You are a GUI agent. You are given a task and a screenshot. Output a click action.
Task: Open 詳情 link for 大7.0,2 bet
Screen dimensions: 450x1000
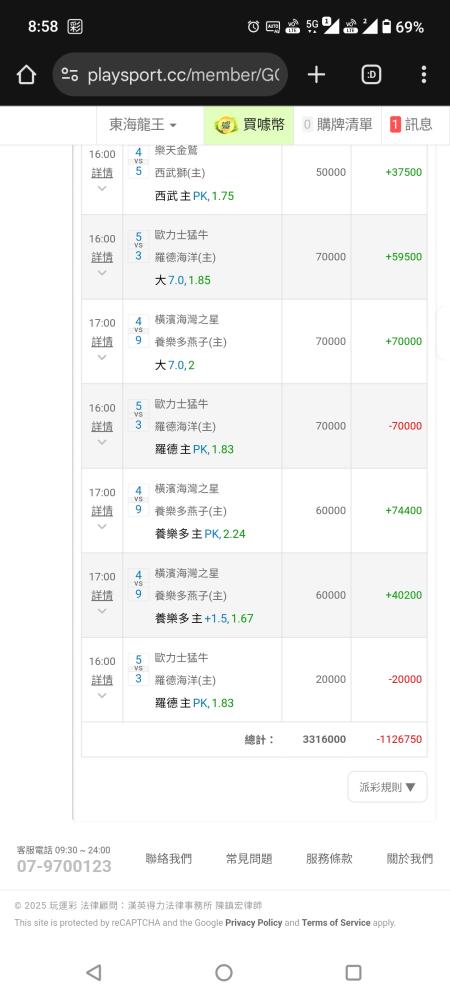pos(102,342)
